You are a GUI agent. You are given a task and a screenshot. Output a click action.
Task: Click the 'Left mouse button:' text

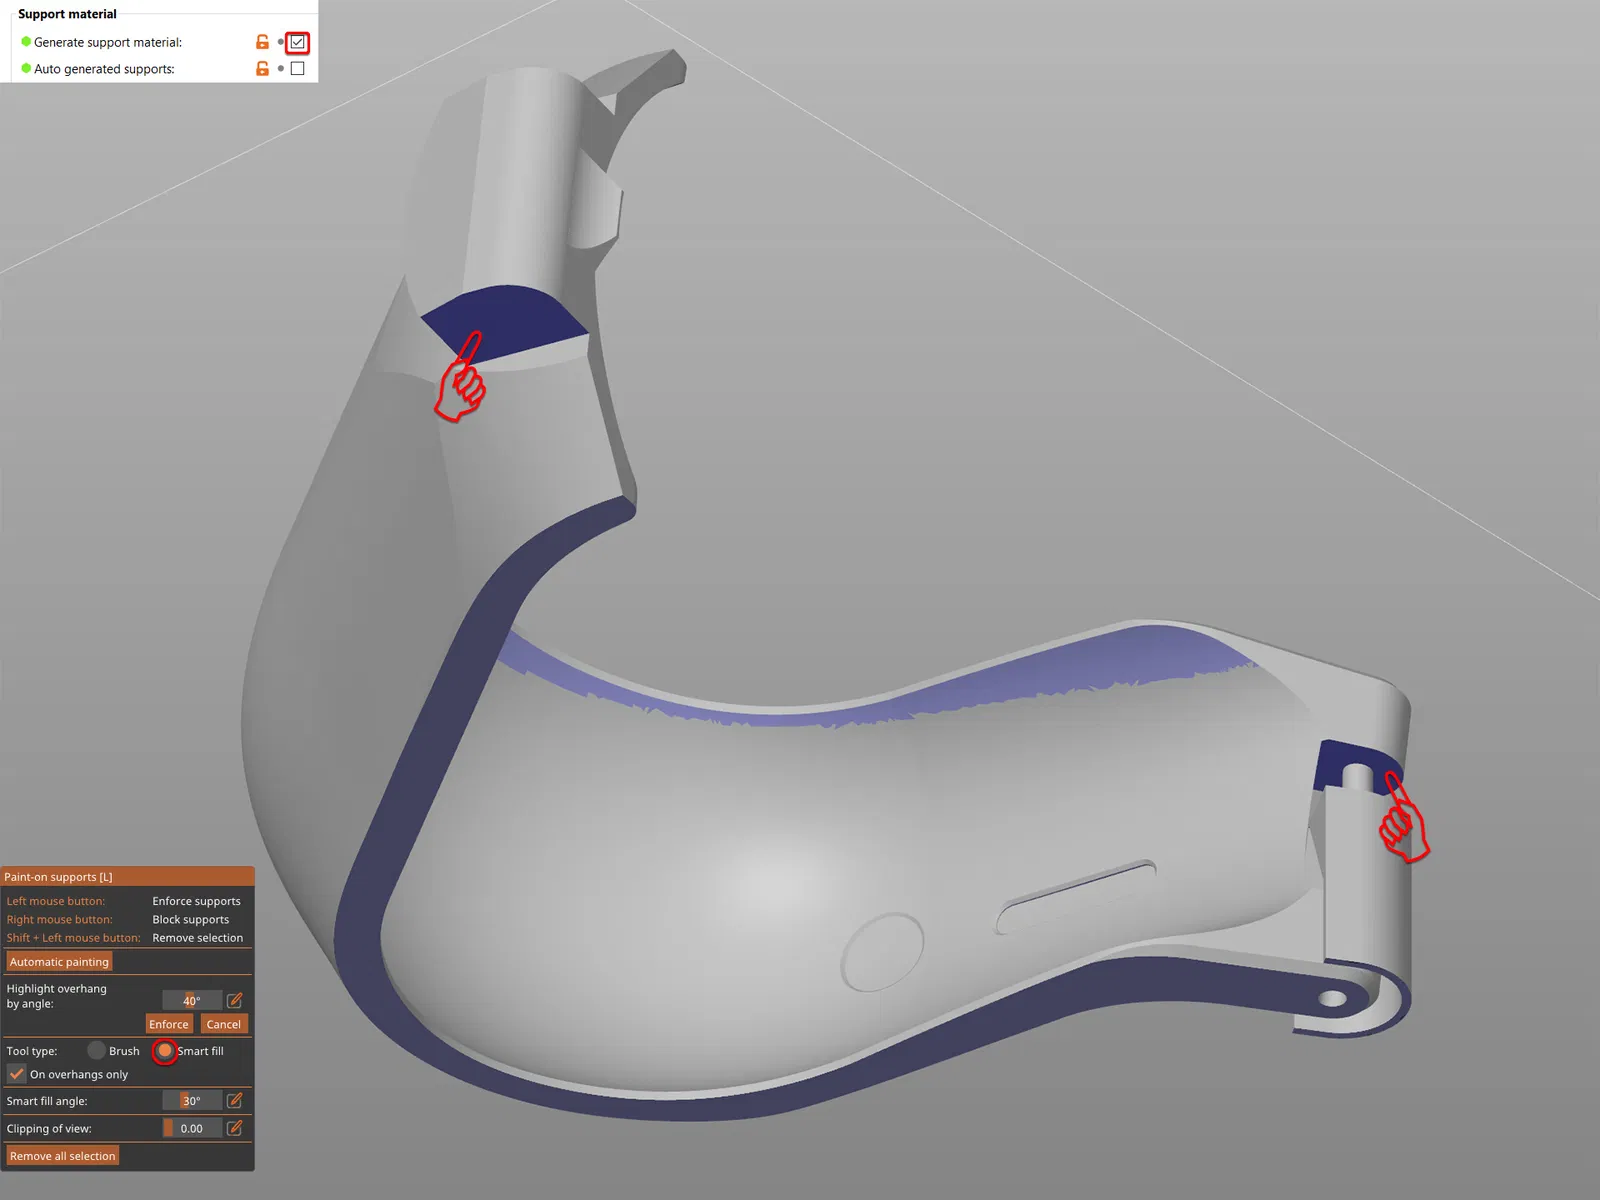tap(56, 901)
